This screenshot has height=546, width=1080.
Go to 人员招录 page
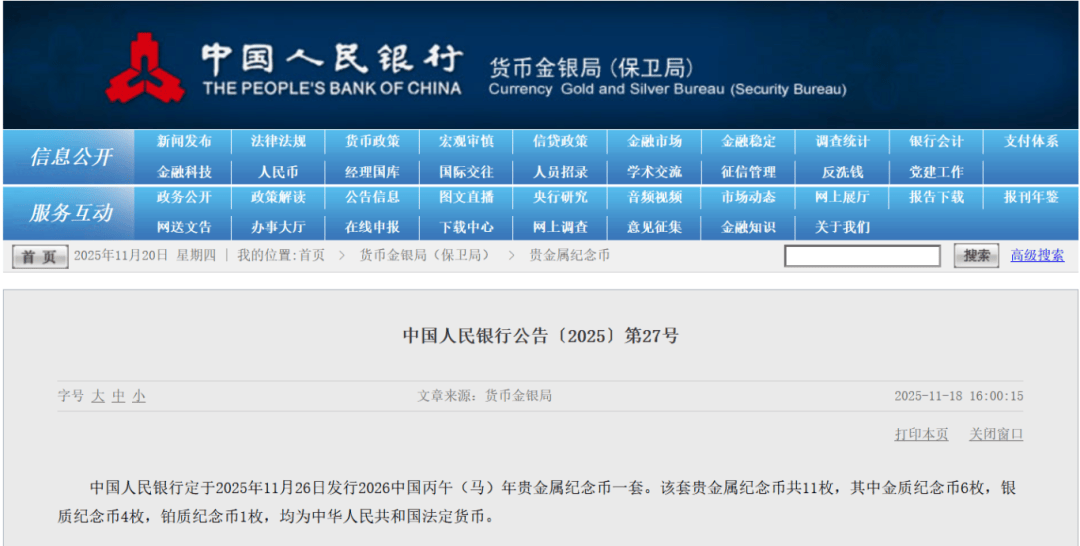560,171
